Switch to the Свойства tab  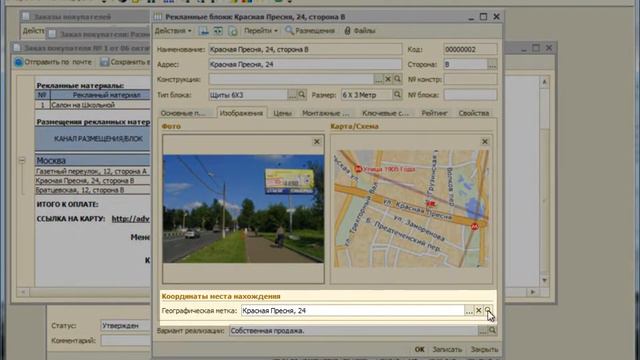click(x=473, y=113)
